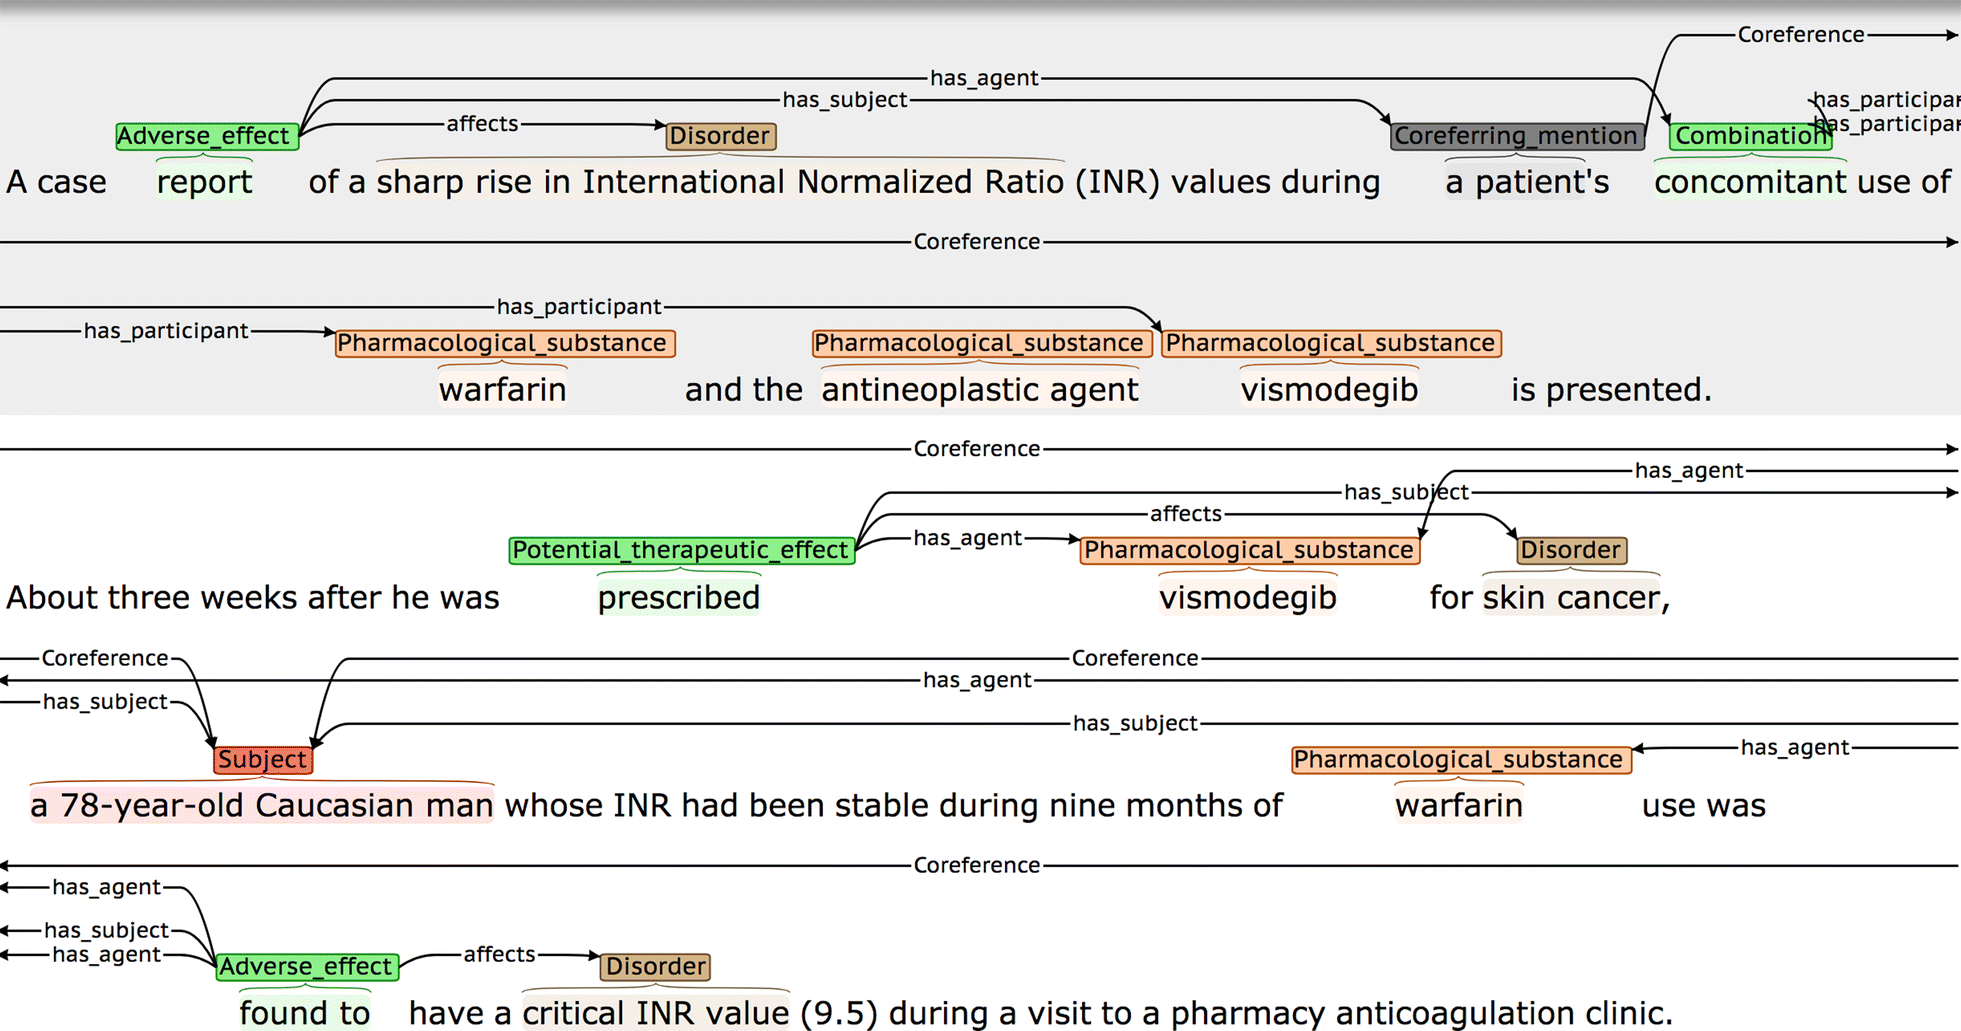This screenshot has height=1031, width=1961.
Task: Click the has_subject label above the vismodegib substance
Action: click(1406, 492)
